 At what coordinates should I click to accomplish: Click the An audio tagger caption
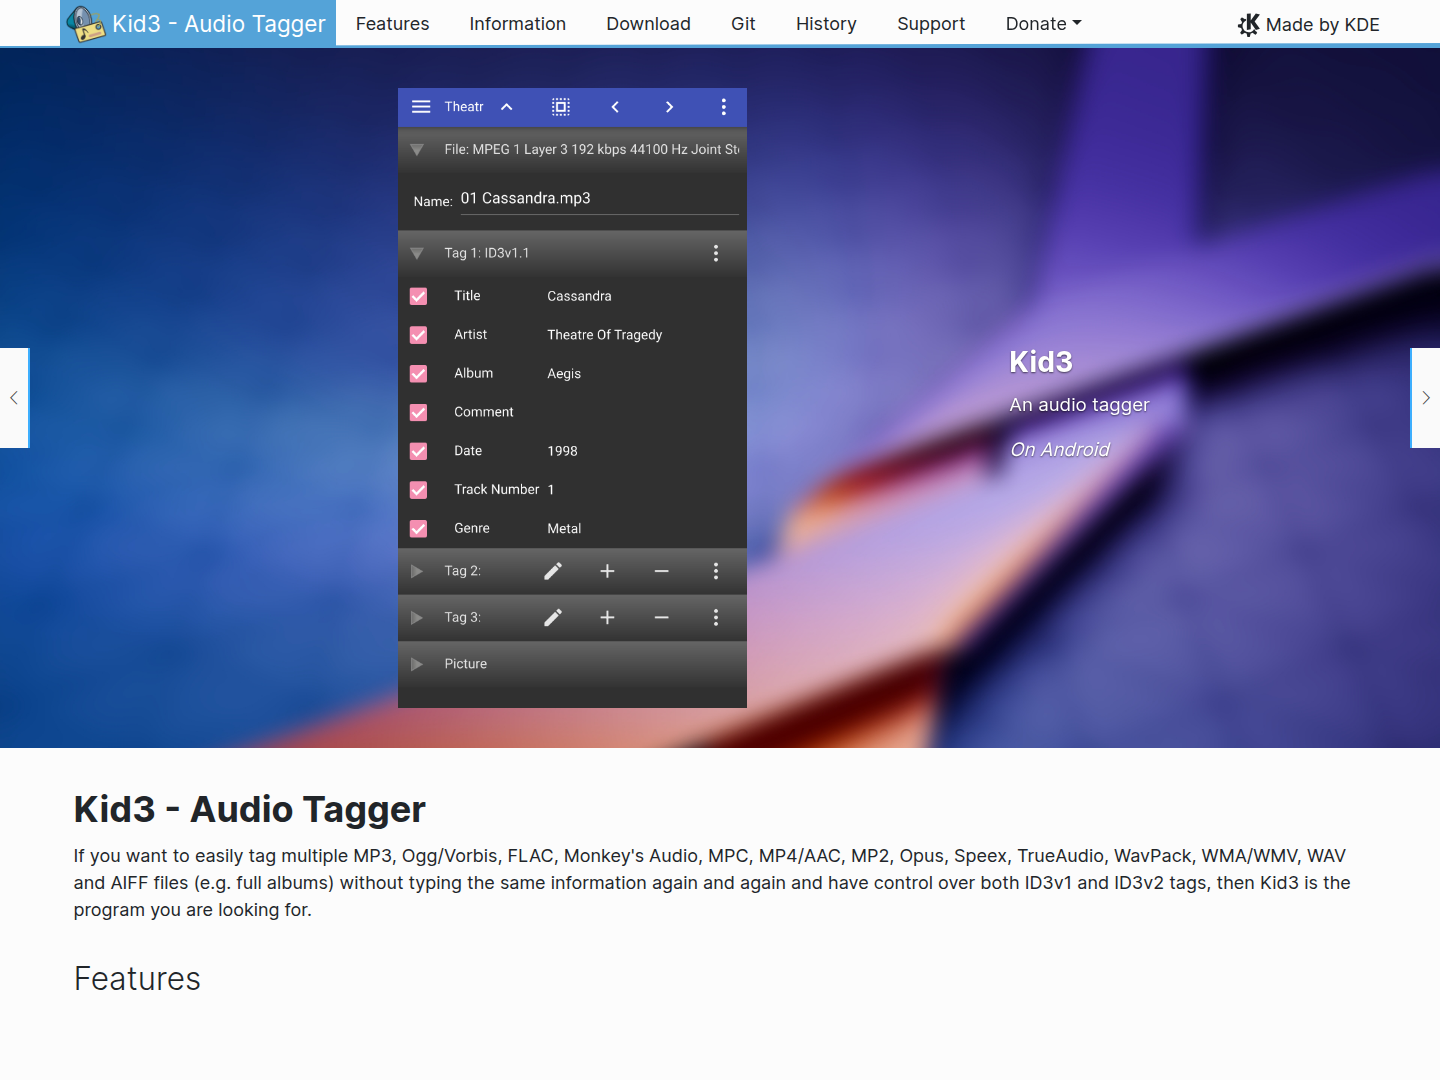[x=1079, y=405]
